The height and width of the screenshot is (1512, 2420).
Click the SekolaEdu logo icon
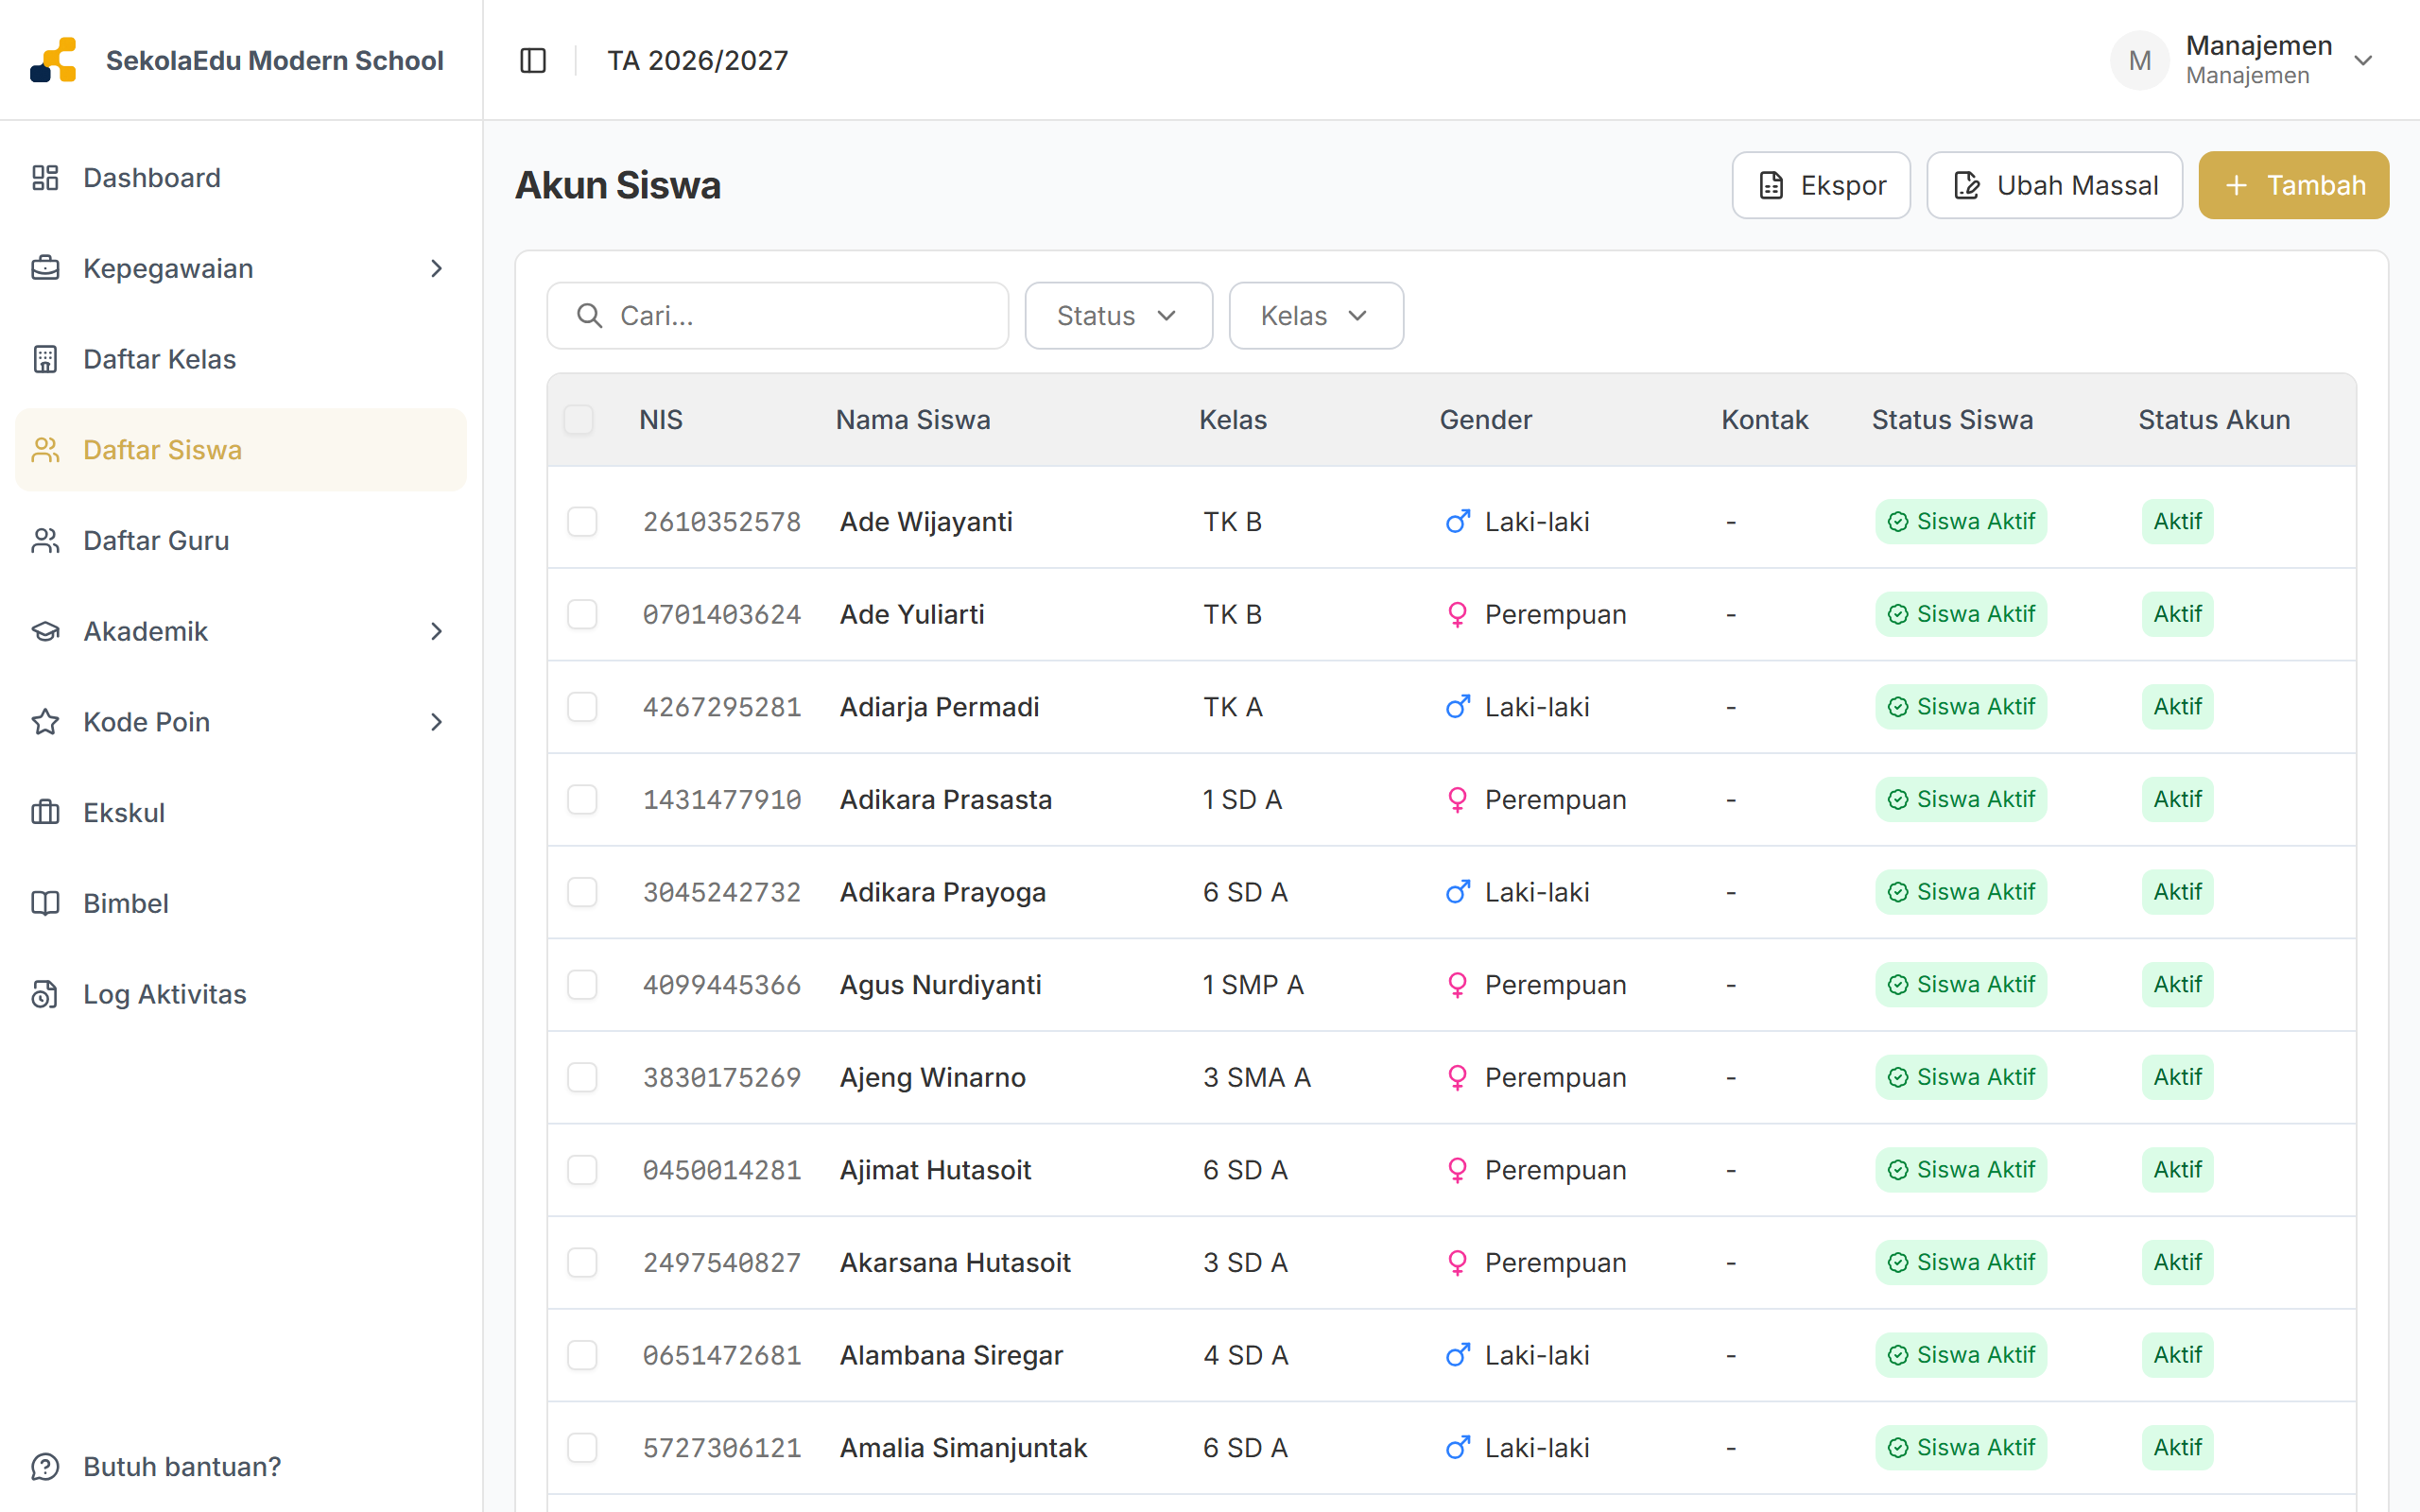[x=53, y=60]
